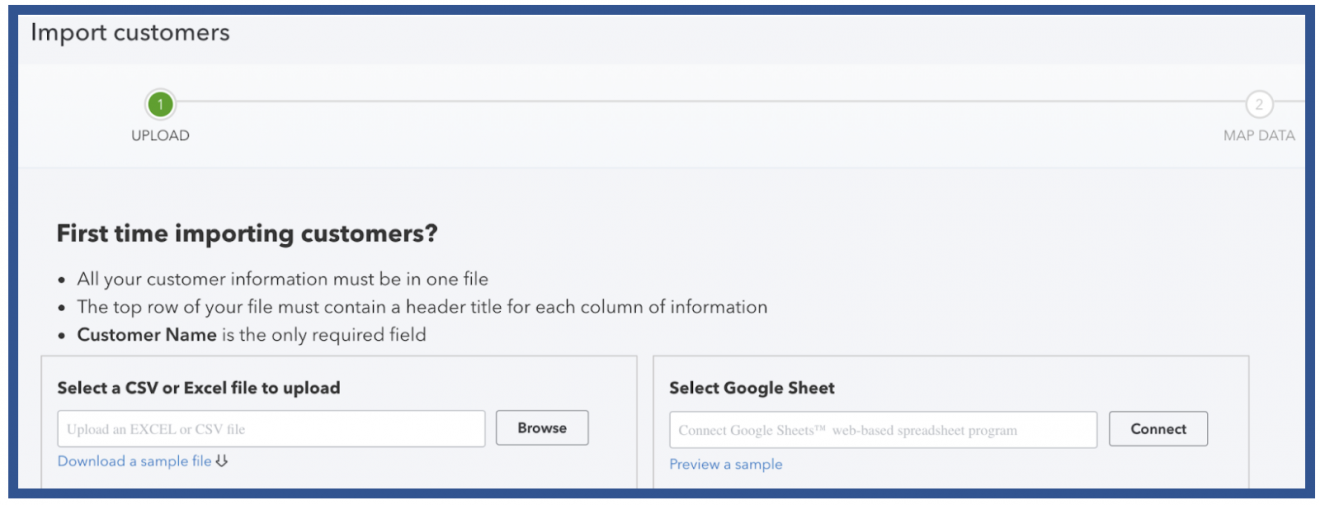Screen dimensions: 1320x505
Task: Click the progress line between the steps
Action: click(x=700, y=102)
